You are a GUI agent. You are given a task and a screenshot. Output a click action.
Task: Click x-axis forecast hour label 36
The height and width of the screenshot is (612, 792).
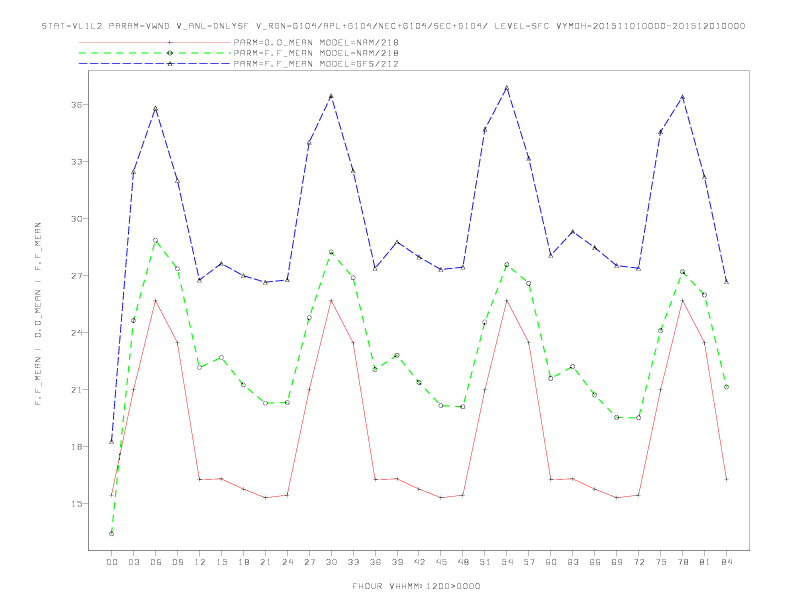click(375, 562)
